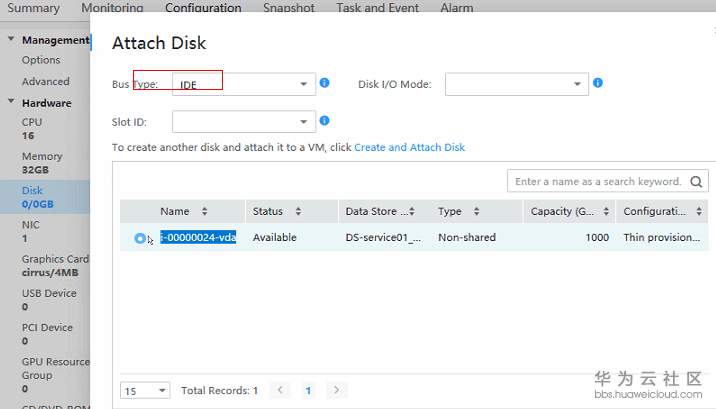Click the Disk I/O Mode info icon
The height and width of the screenshot is (409, 716).
click(597, 83)
